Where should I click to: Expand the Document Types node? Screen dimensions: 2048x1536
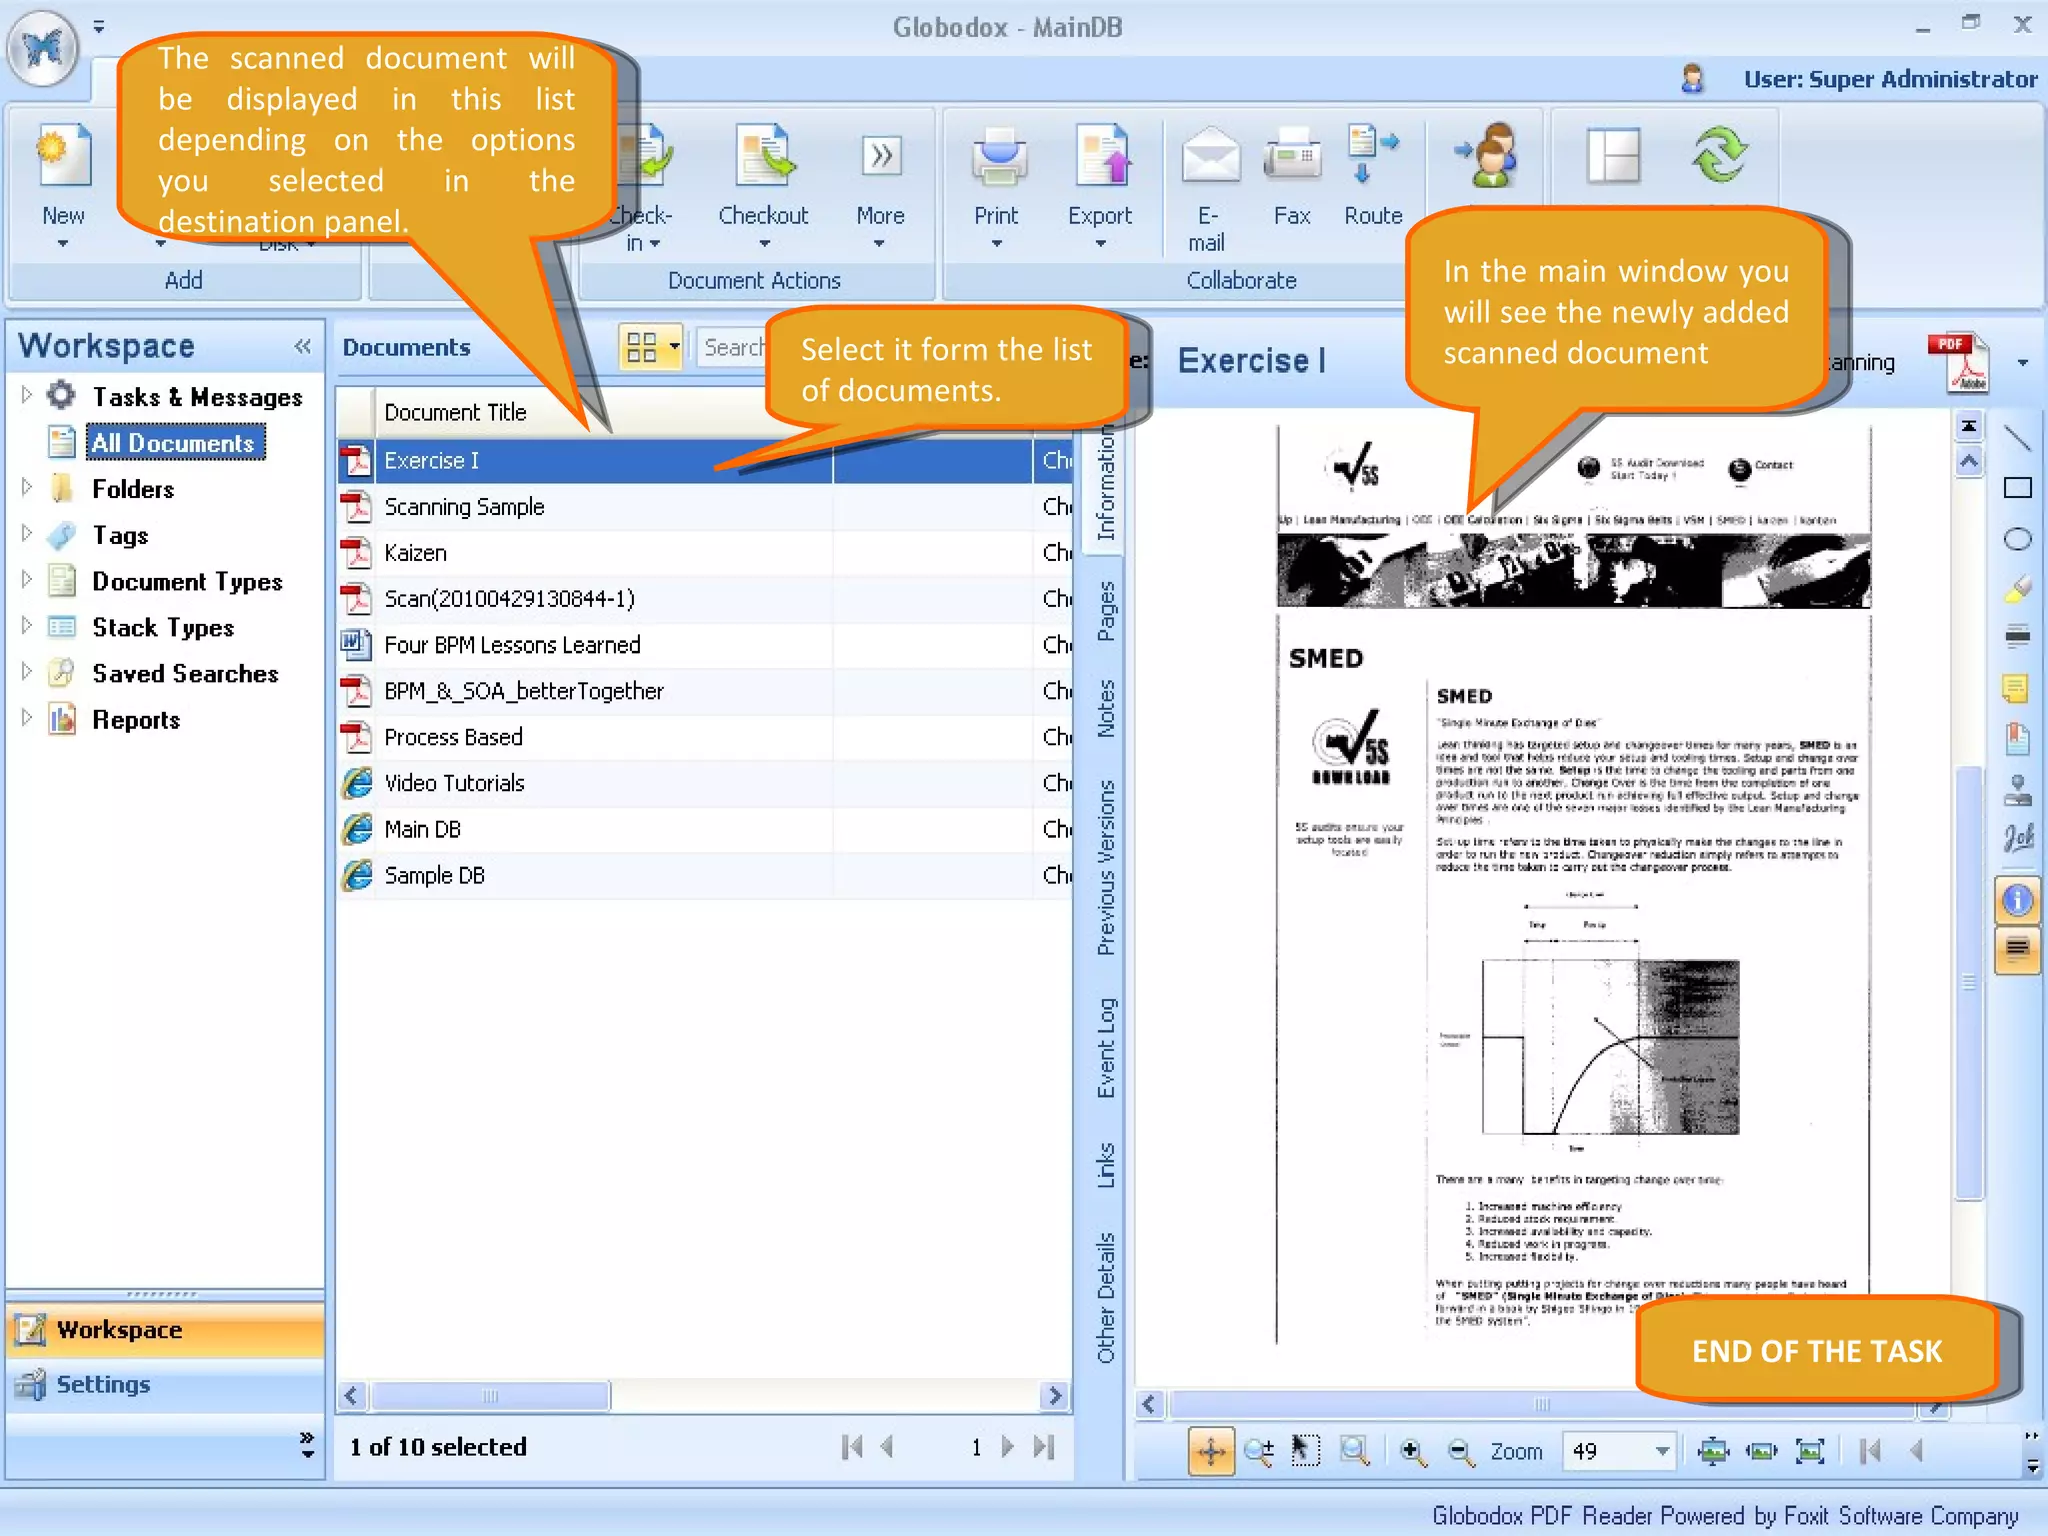(x=27, y=579)
